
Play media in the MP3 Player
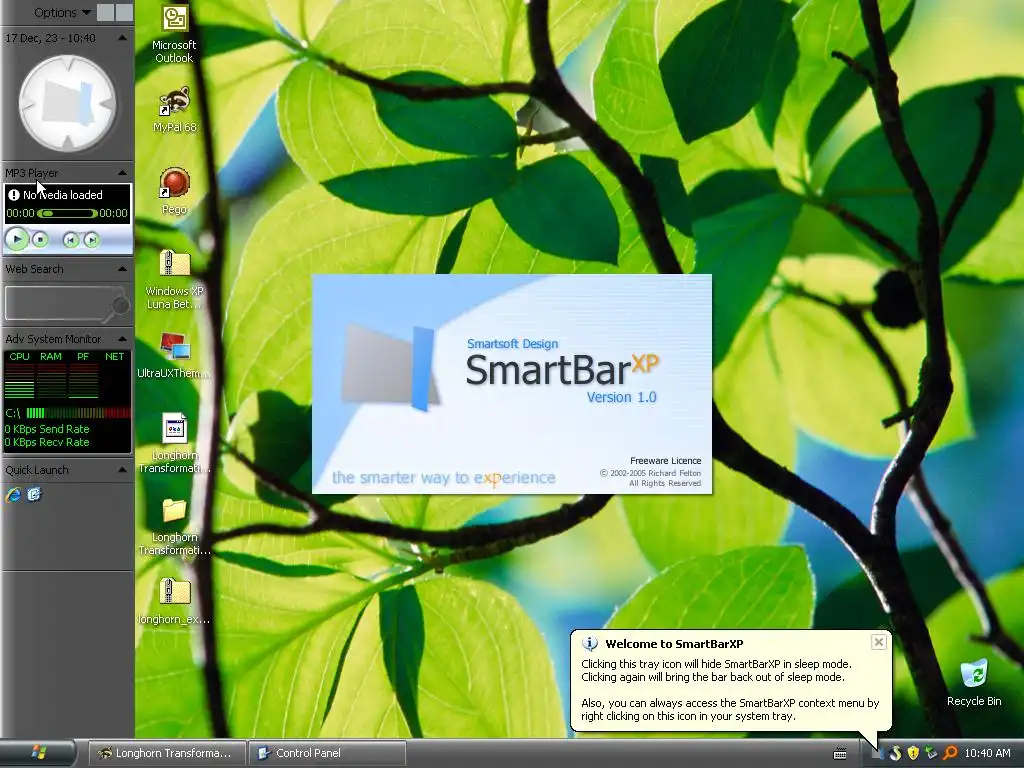[17, 240]
